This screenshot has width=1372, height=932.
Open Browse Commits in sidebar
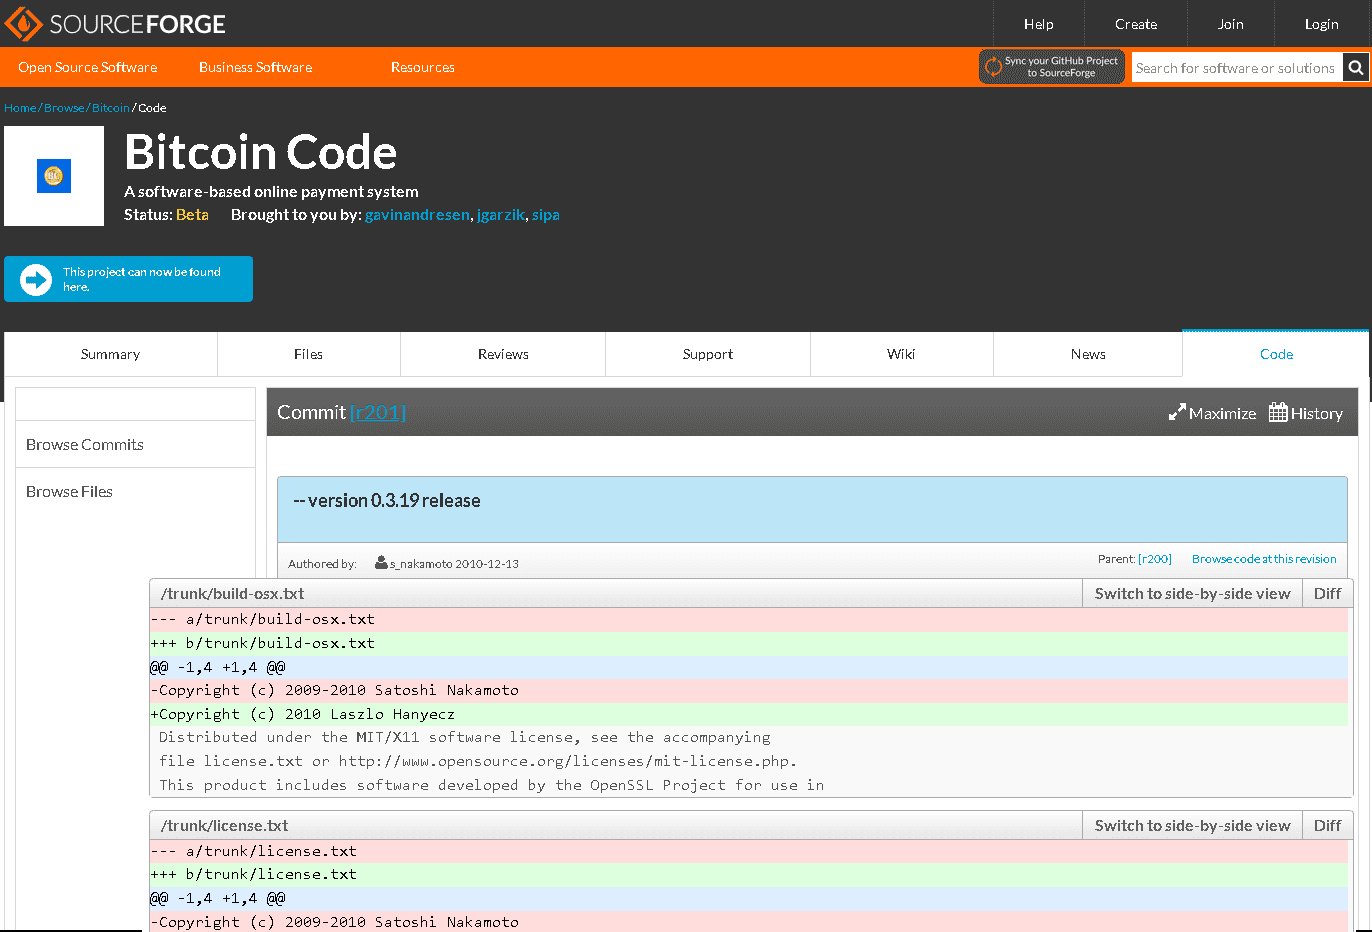click(x=135, y=444)
